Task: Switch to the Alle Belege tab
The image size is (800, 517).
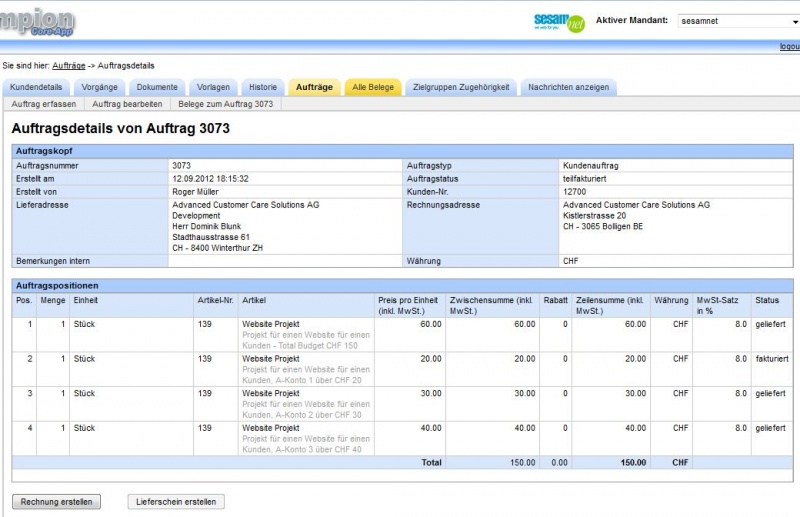Action: [x=373, y=87]
